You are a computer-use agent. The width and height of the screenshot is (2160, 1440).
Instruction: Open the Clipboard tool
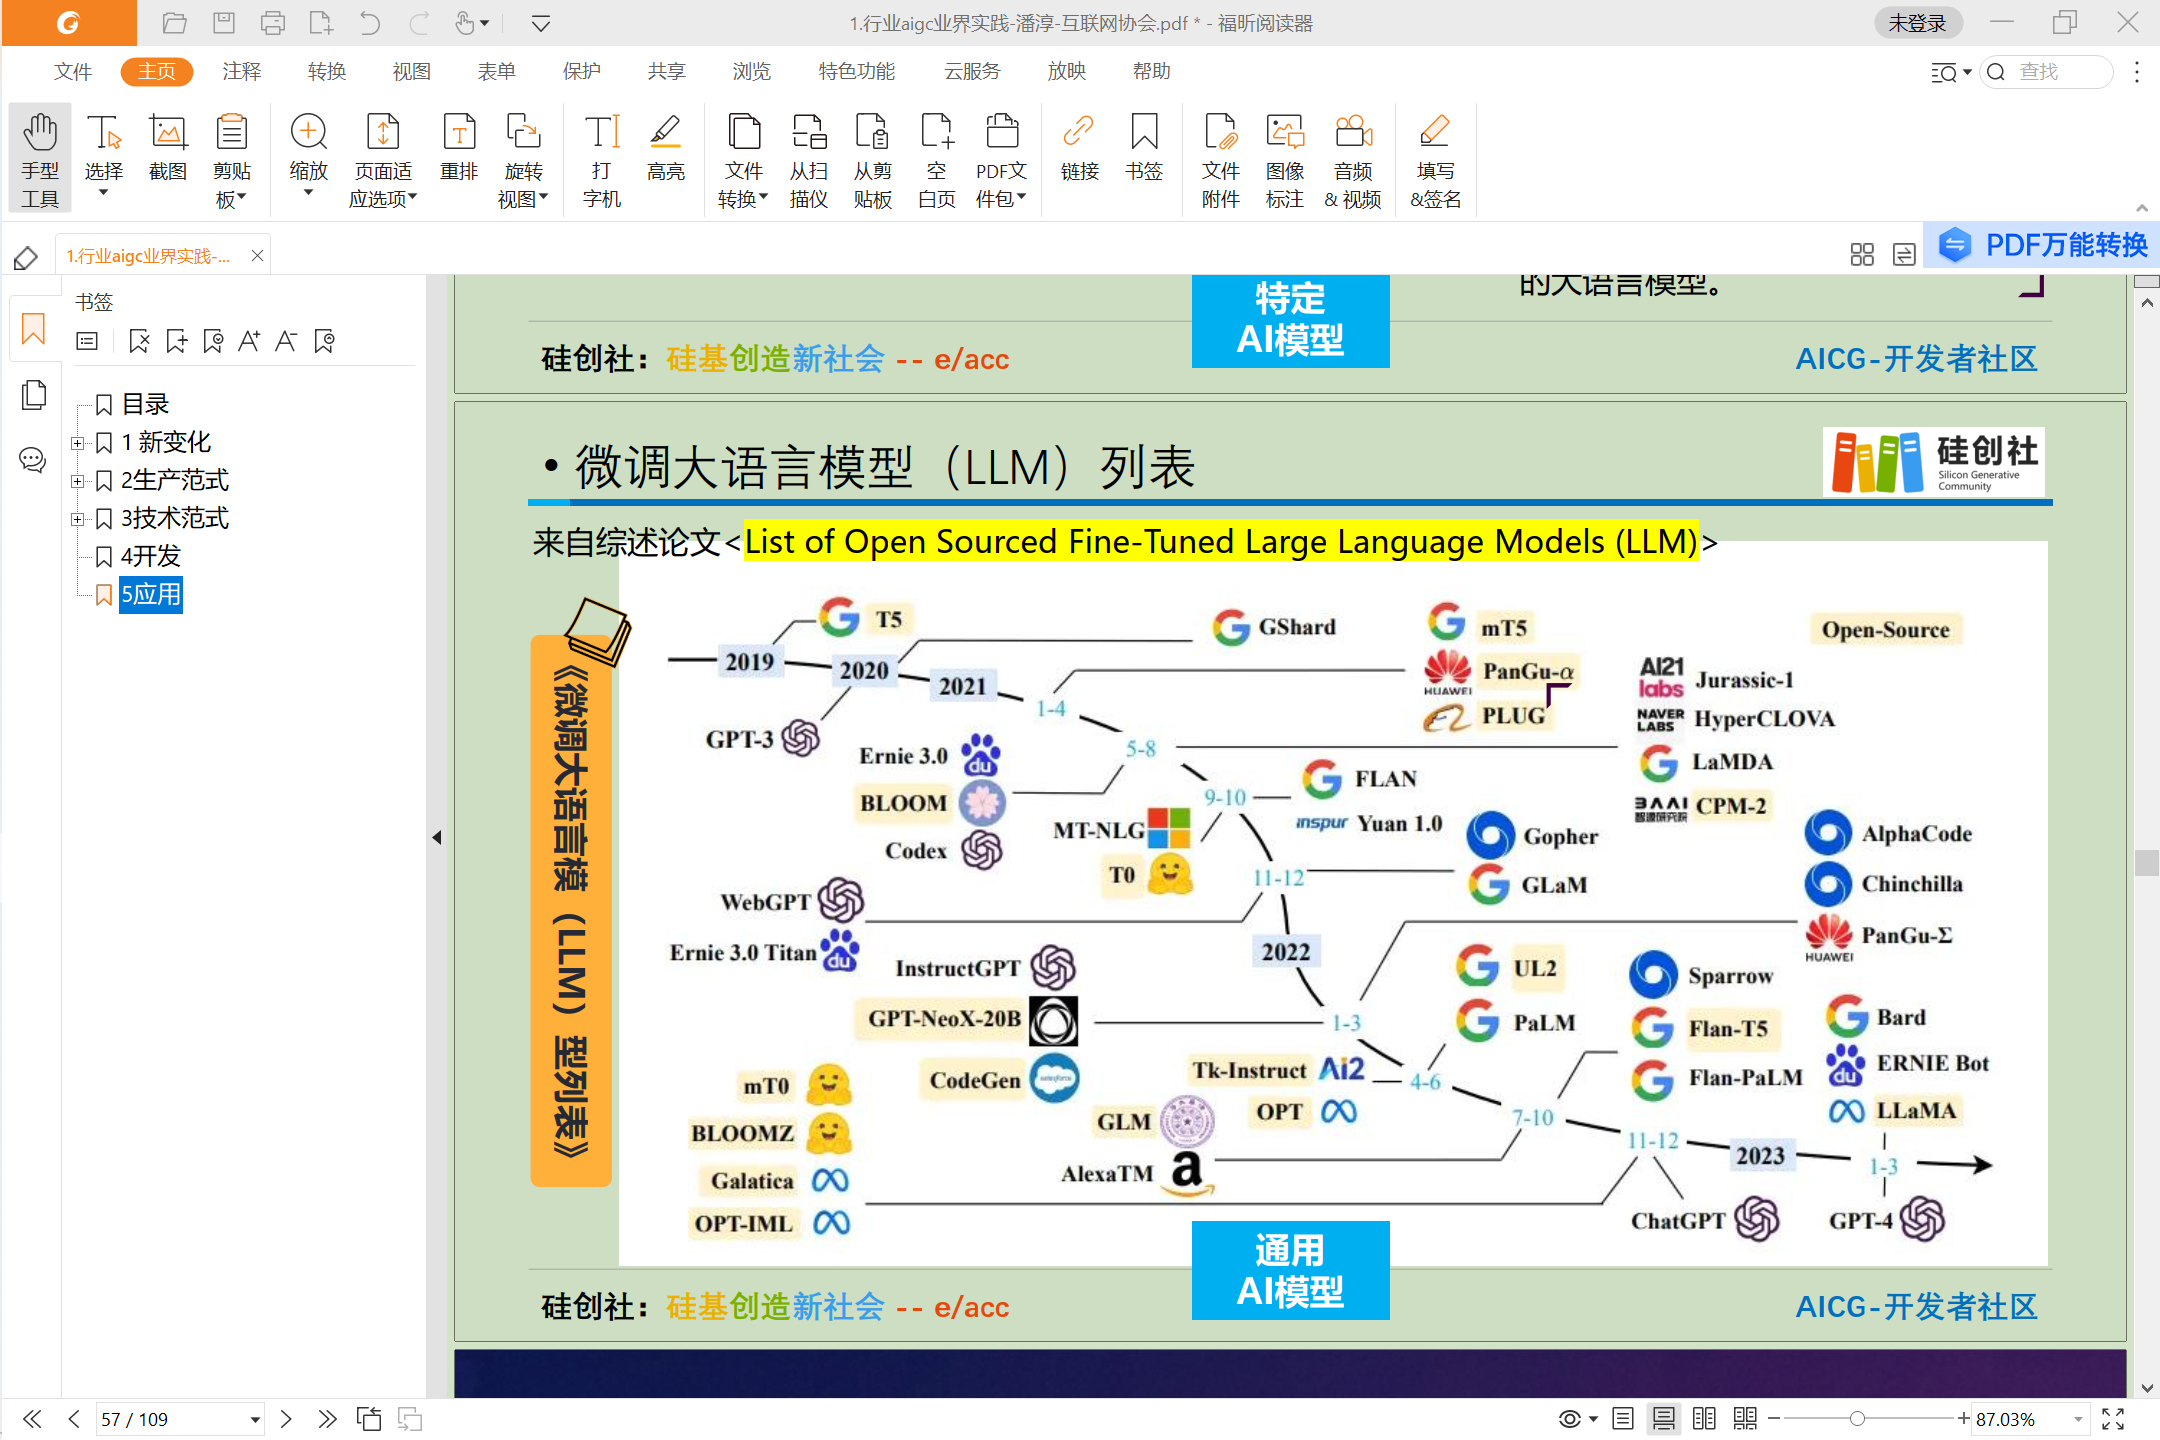point(232,158)
